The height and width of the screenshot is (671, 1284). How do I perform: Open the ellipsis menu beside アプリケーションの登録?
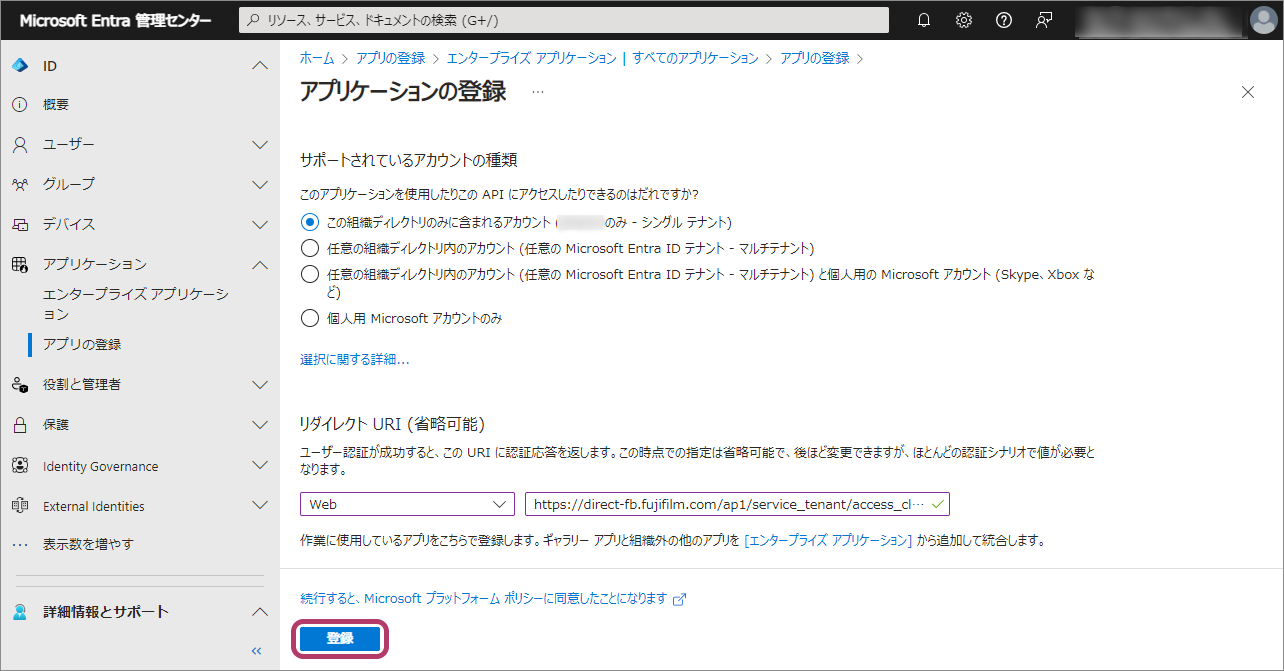[538, 92]
